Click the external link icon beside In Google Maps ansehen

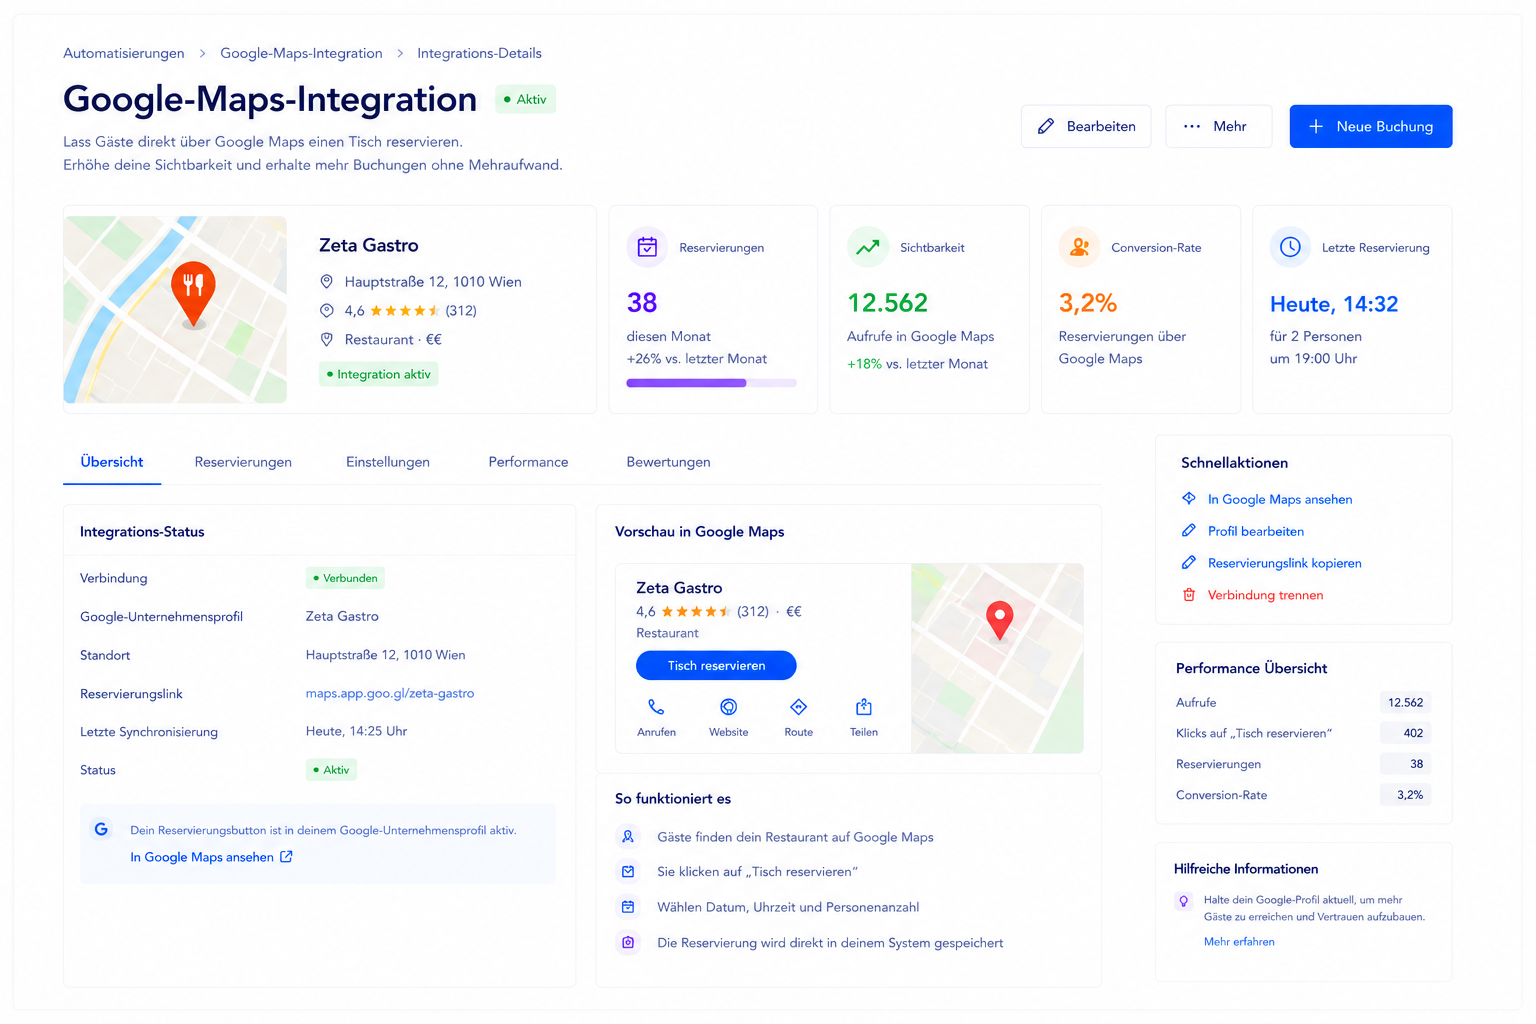coord(286,857)
